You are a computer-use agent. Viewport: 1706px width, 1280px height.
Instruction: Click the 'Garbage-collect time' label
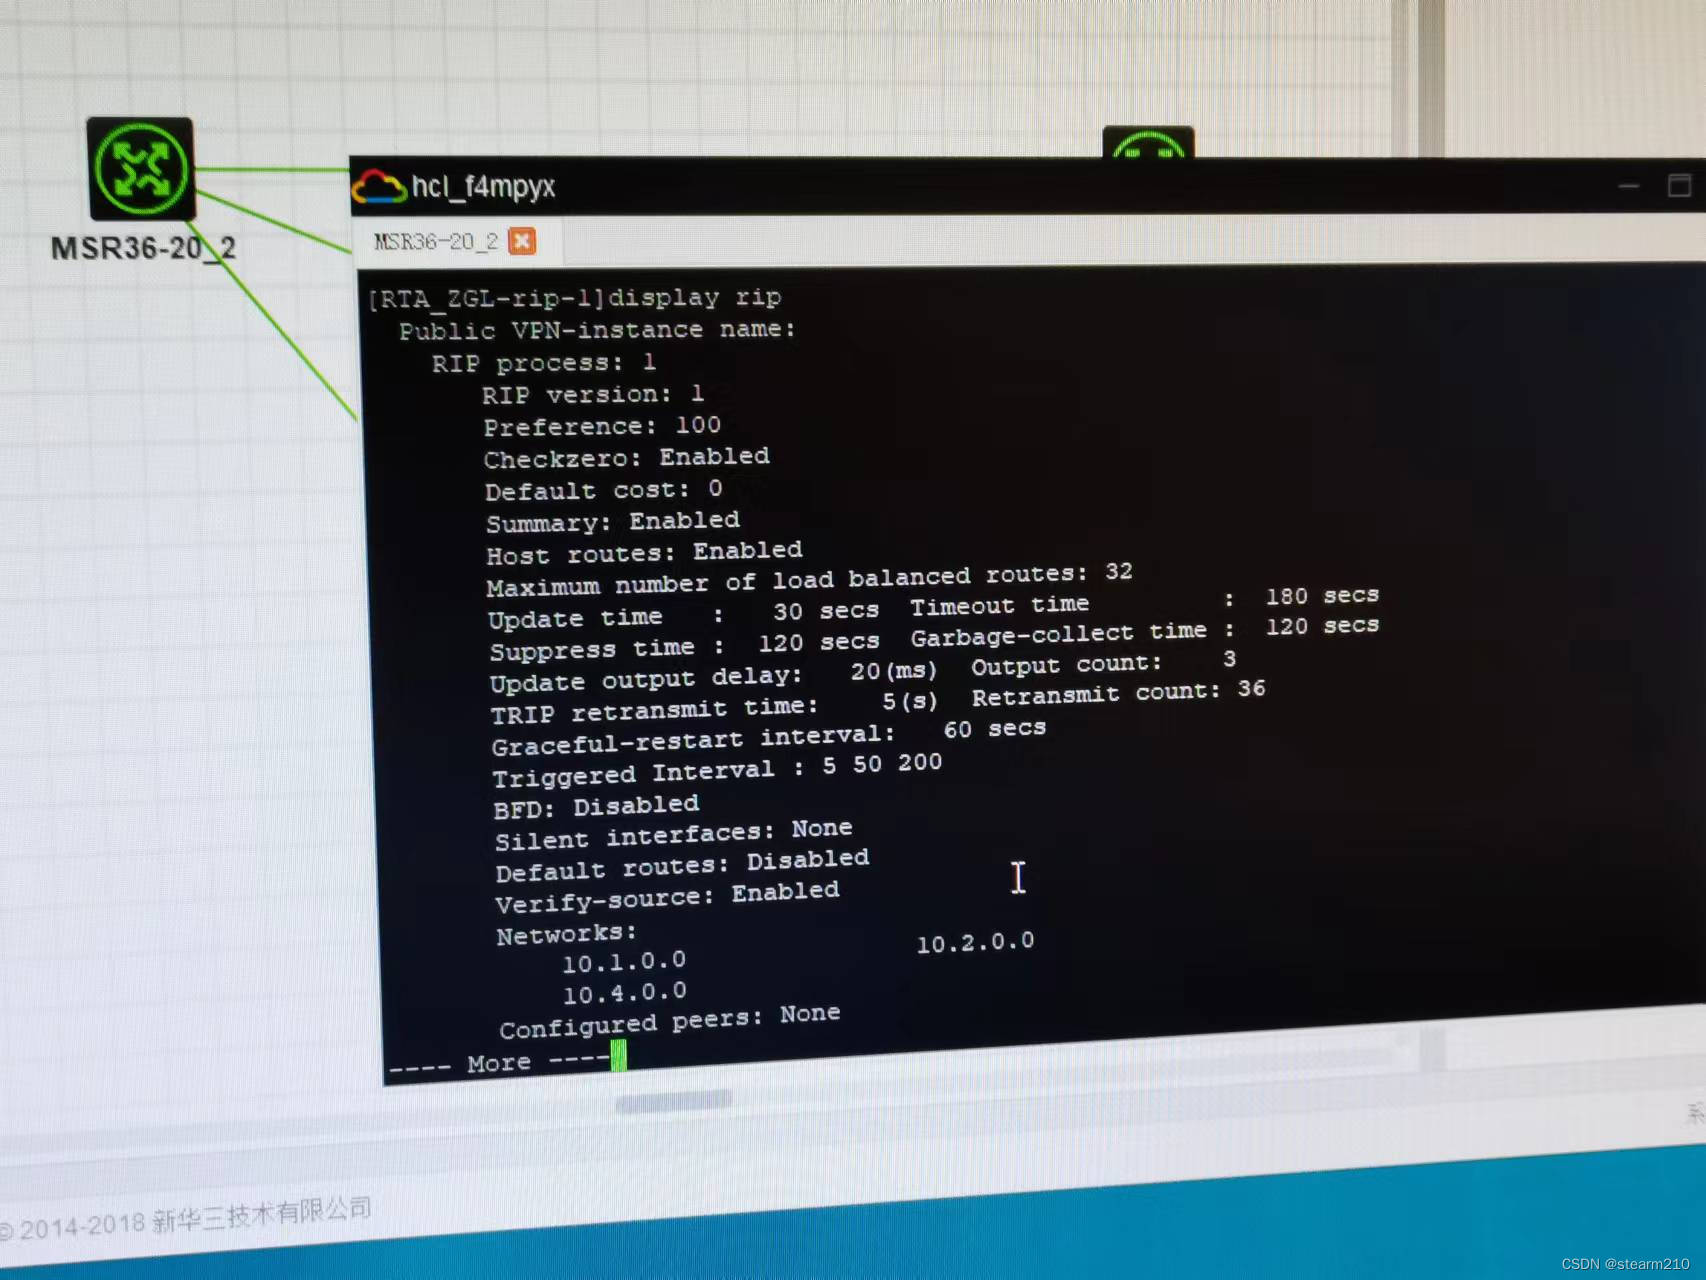[x=1058, y=633]
